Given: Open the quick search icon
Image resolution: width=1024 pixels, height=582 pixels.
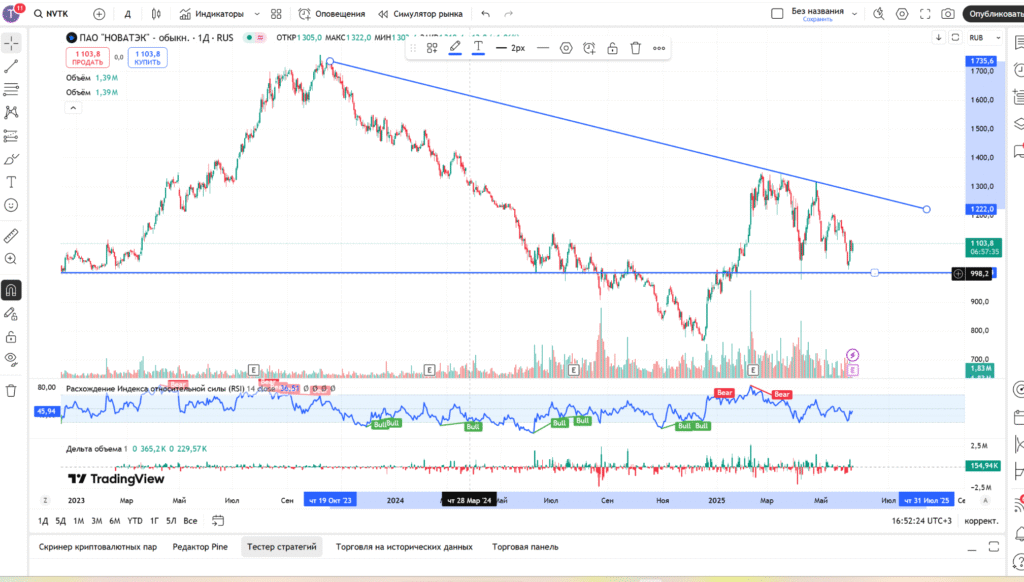Looking at the screenshot, I should pyautogui.click(x=879, y=14).
